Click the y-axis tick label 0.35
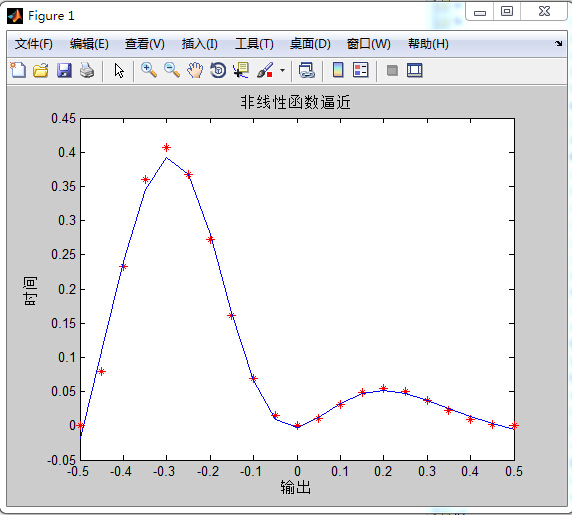Screen dimensions: 572x515 [x=63, y=186]
